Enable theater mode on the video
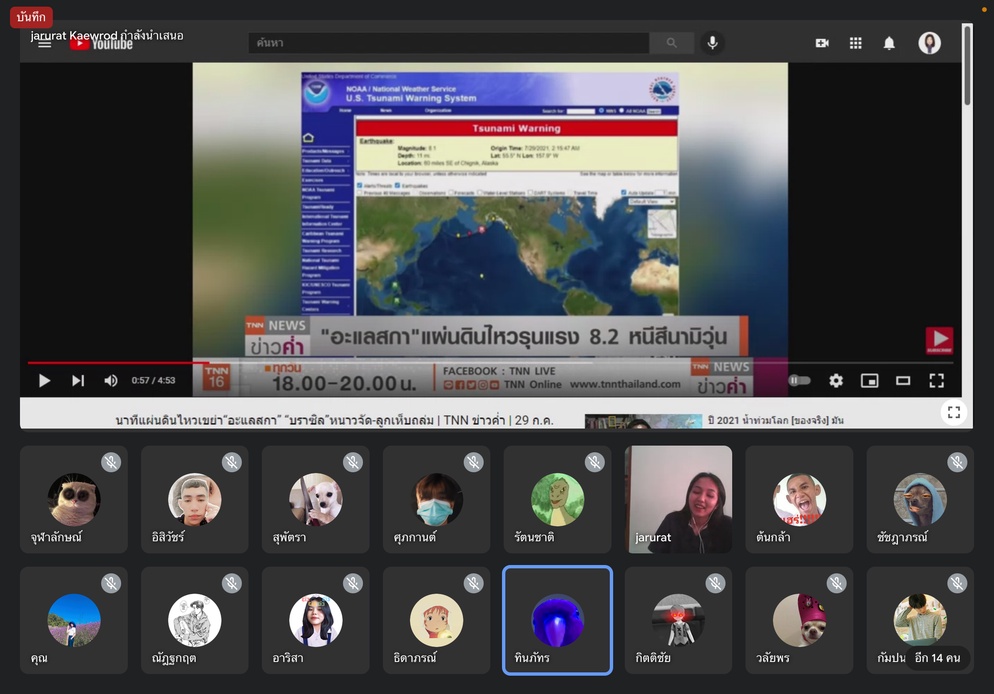The height and width of the screenshot is (694, 994). 903,380
